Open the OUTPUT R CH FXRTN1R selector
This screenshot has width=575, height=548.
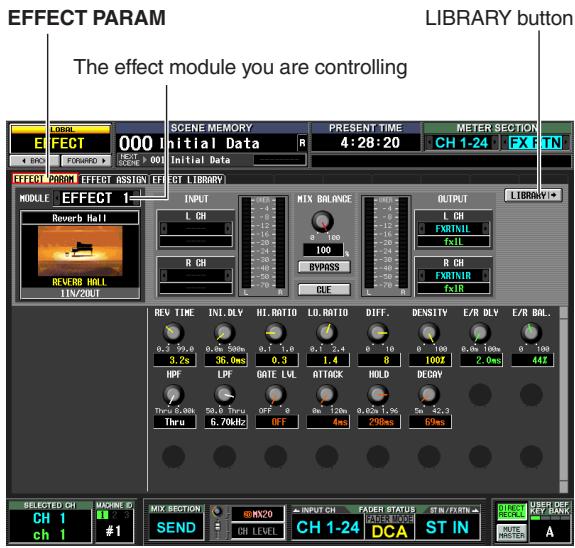453,275
